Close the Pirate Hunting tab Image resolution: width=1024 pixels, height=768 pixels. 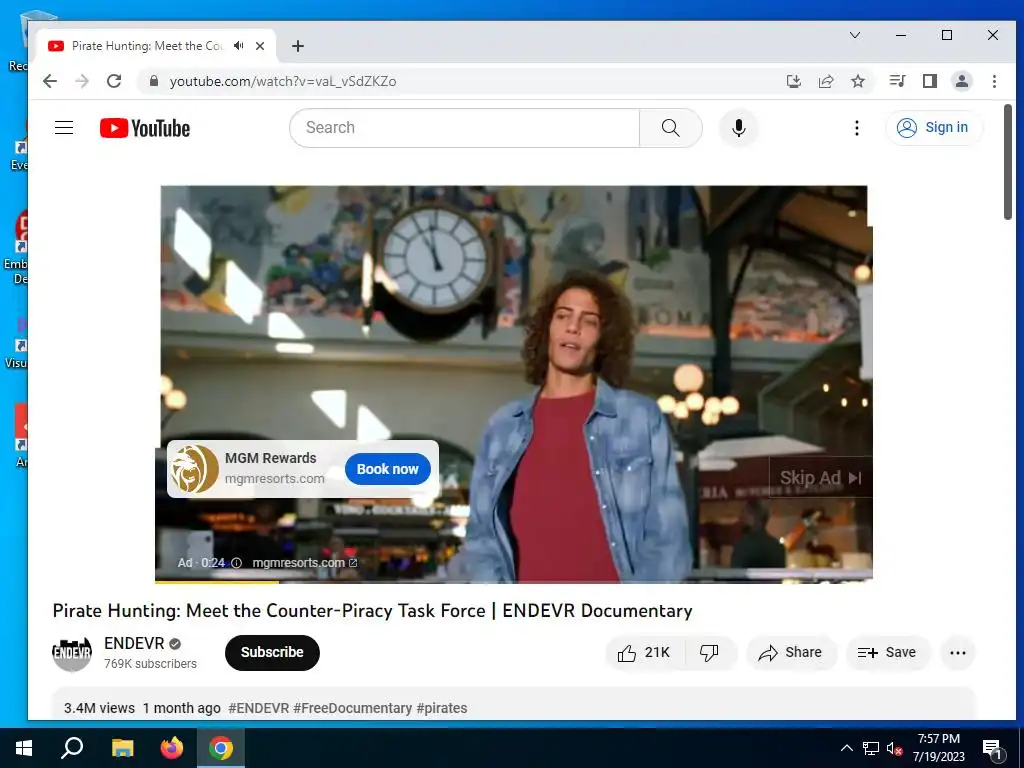click(x=260, y=46)
